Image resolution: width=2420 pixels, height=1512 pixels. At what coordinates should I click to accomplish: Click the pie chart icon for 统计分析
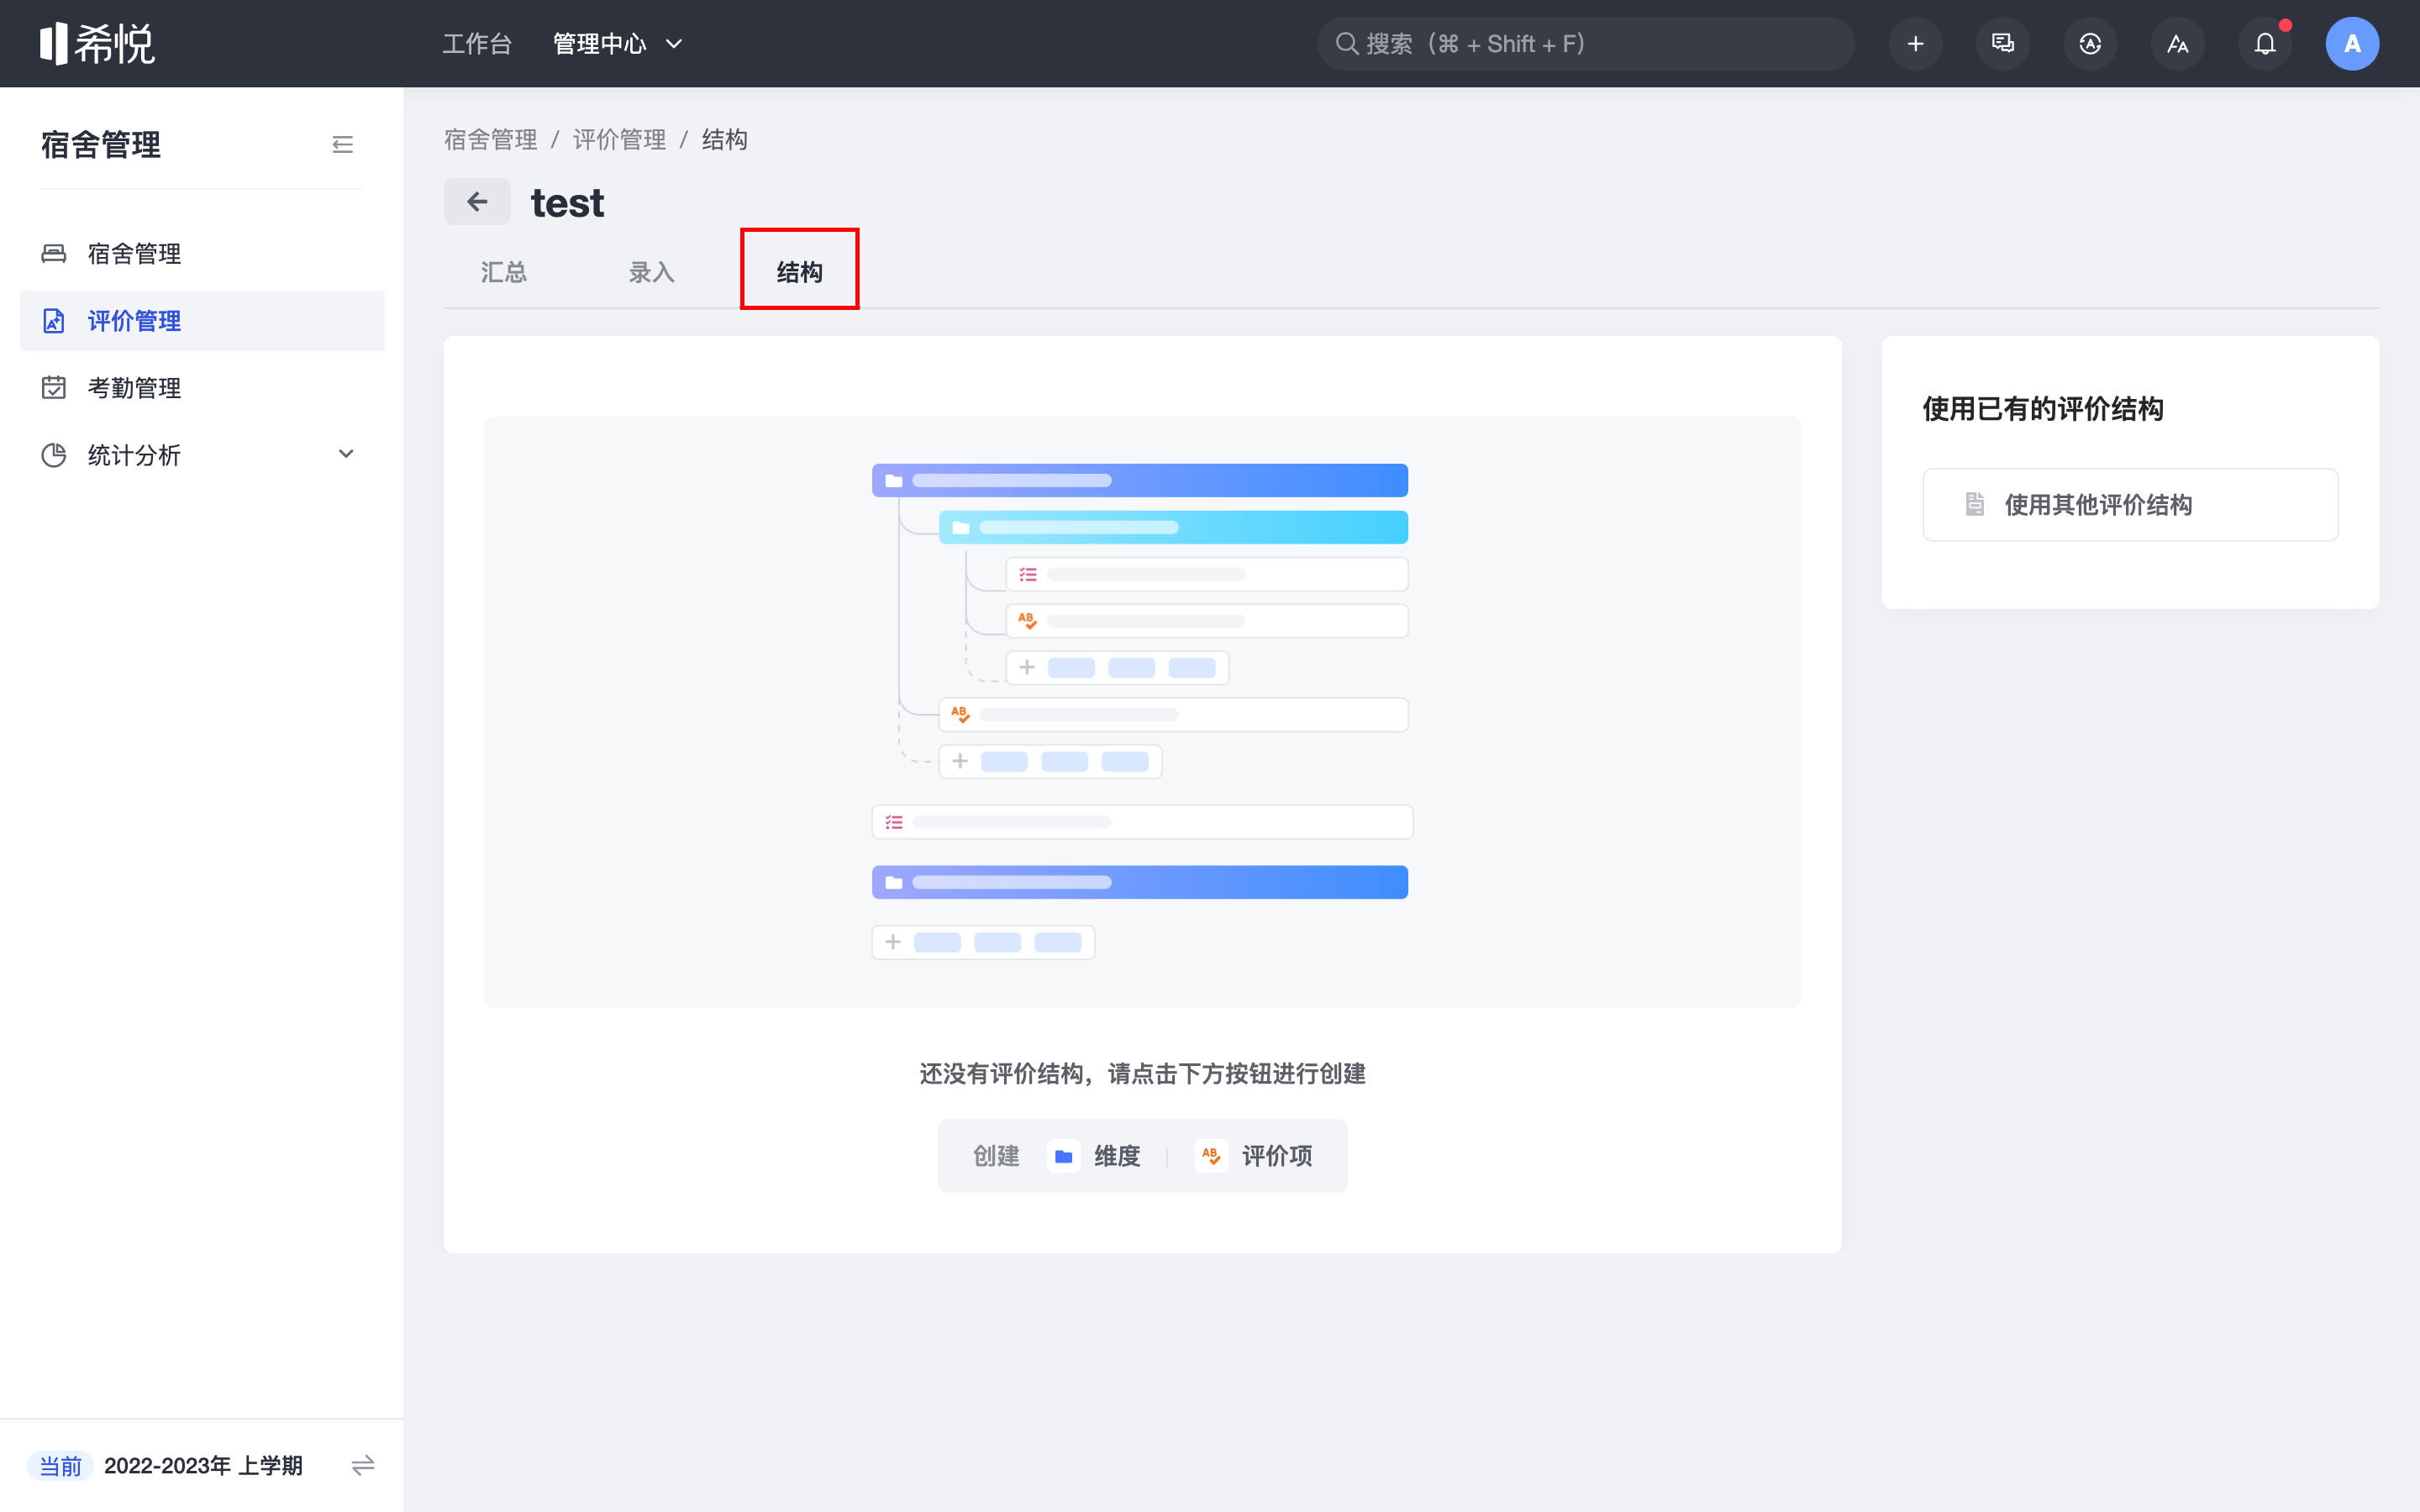(54, 455)
